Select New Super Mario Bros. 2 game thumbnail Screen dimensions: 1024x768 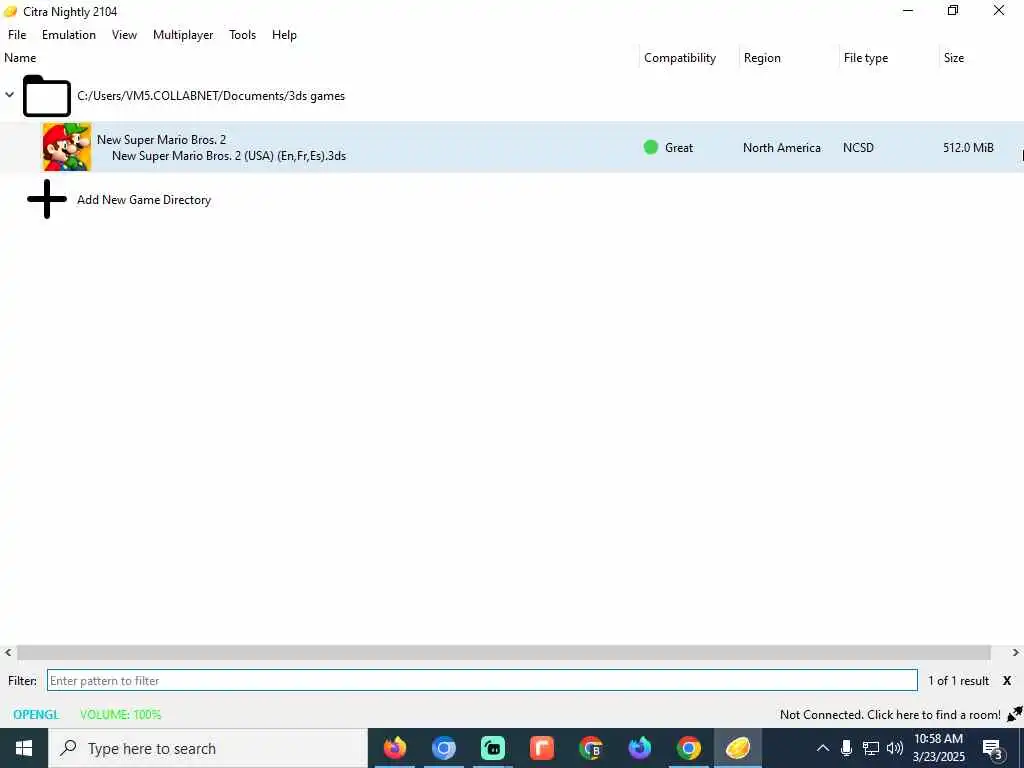67,147
